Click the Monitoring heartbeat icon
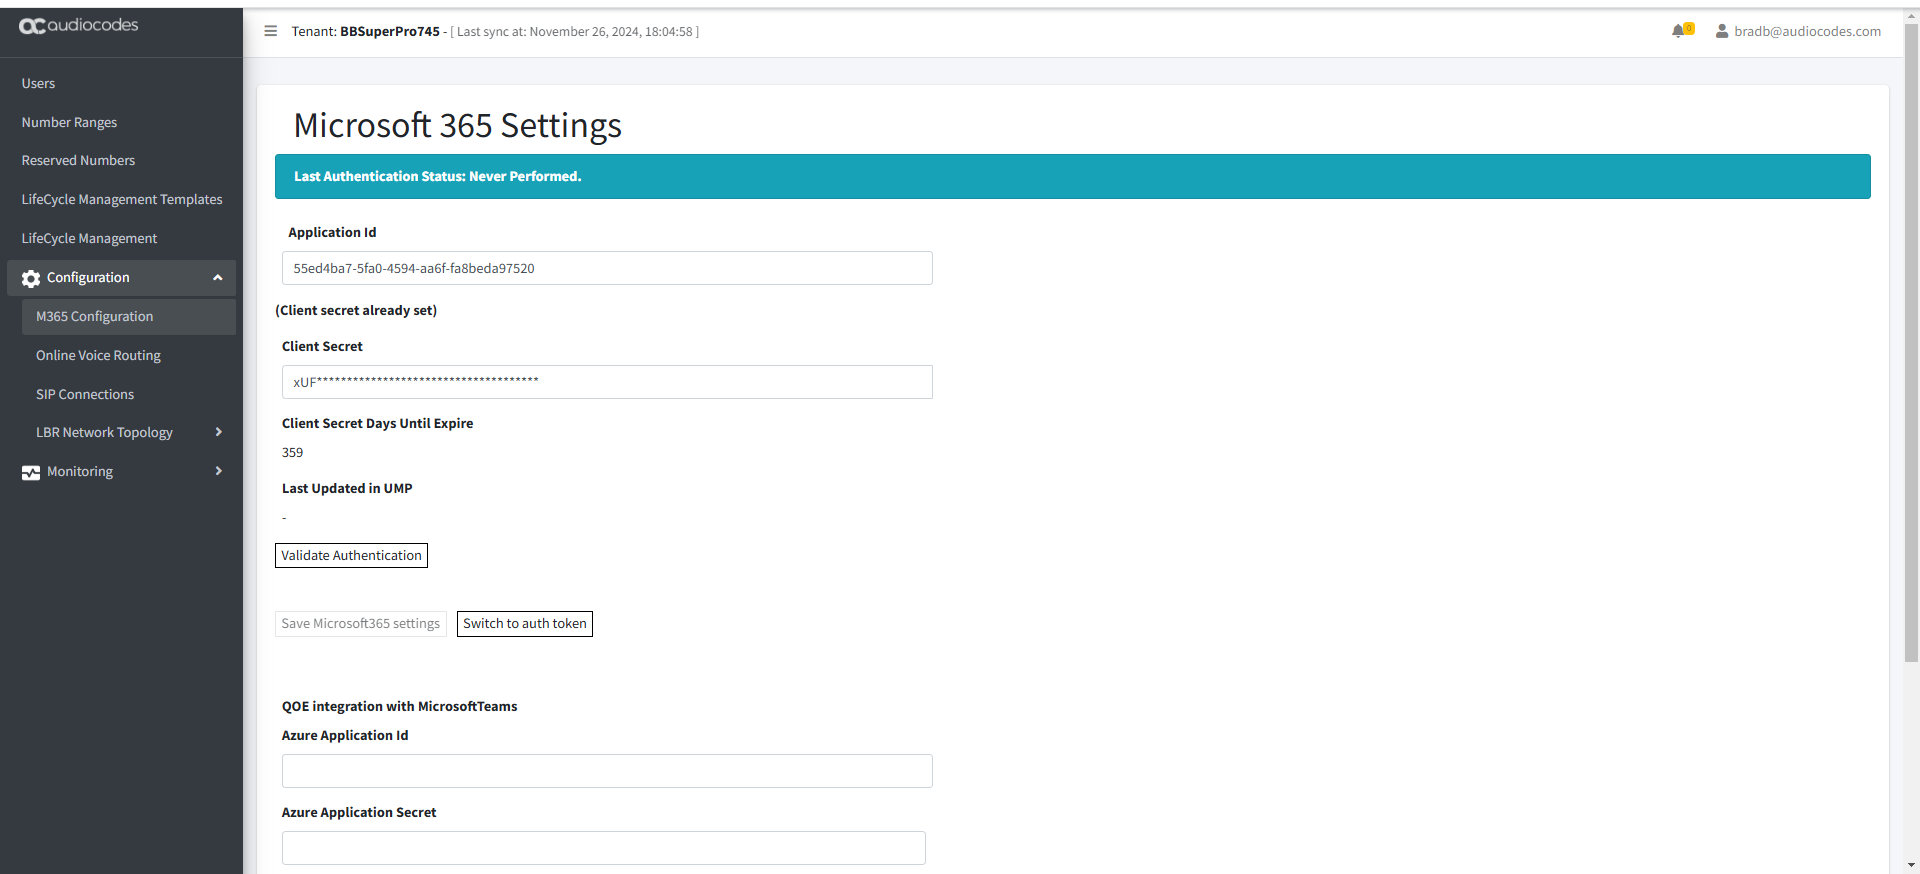Viewport: 1920px width, 874px height. coord(31,472)
